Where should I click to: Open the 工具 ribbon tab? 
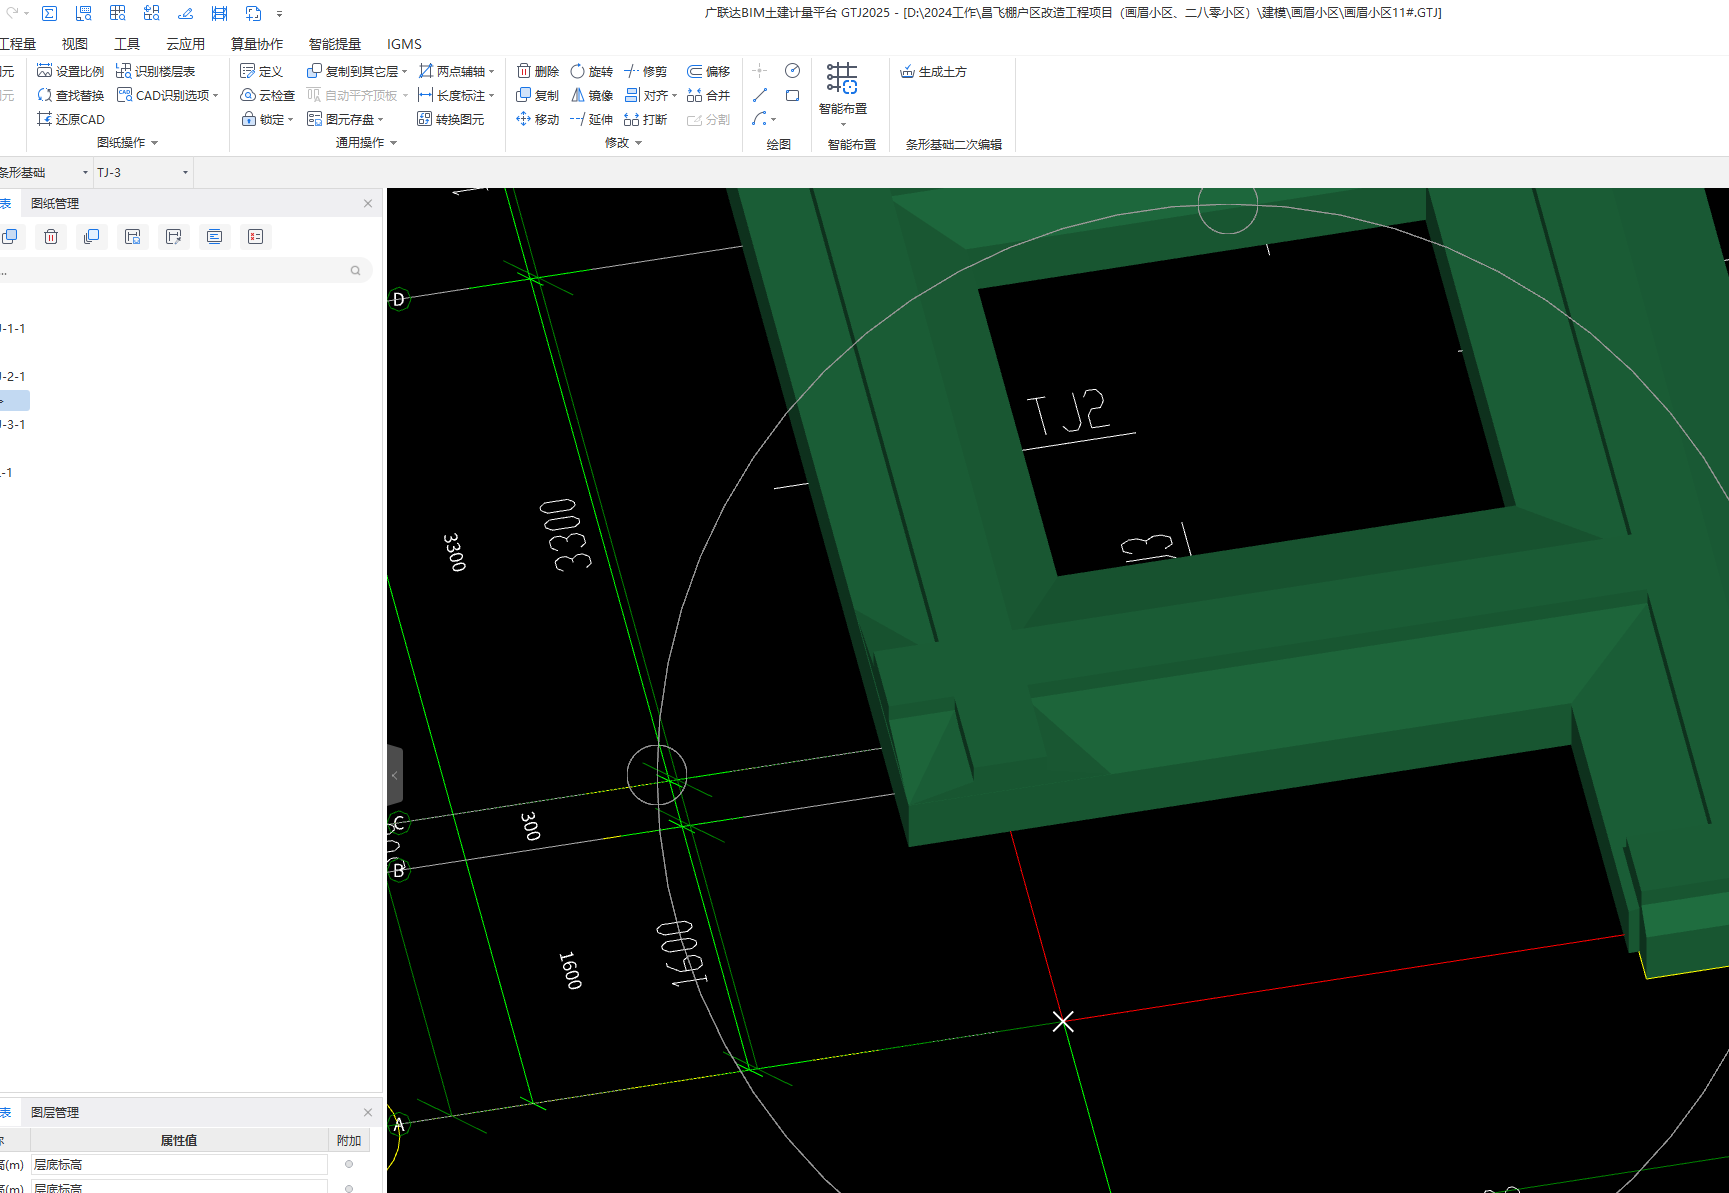pos(127,44)
